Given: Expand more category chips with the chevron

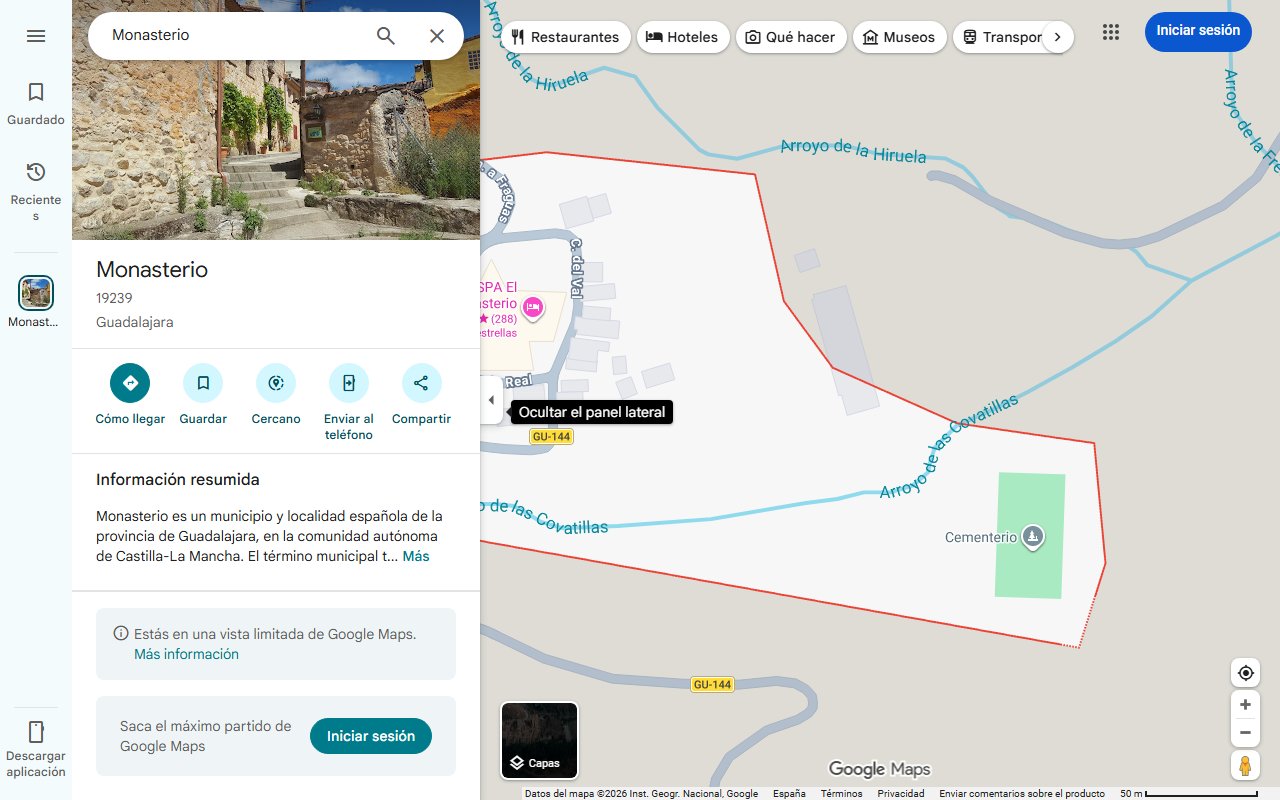Looking at the screenshot, I should pyautogui.click(x=1058, y=36).
